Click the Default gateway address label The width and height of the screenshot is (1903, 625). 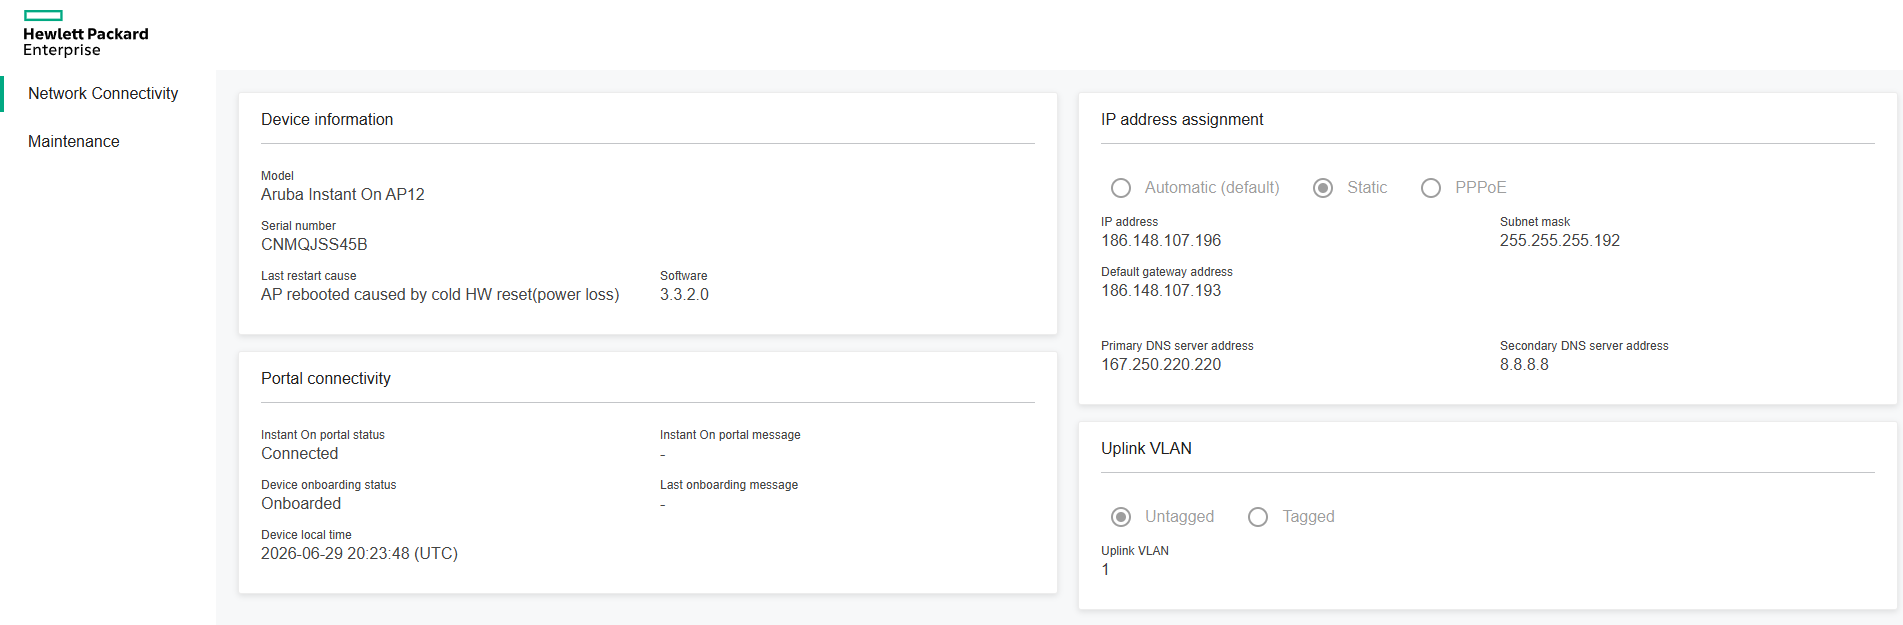pyautogui.click(x=1167, y=272)
